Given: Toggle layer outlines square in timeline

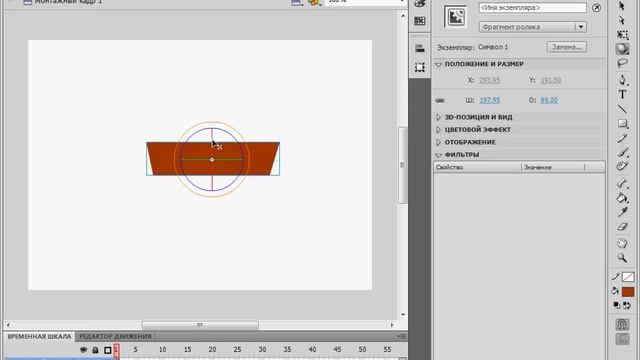Looking at the screenshot, I should (108, 350).
